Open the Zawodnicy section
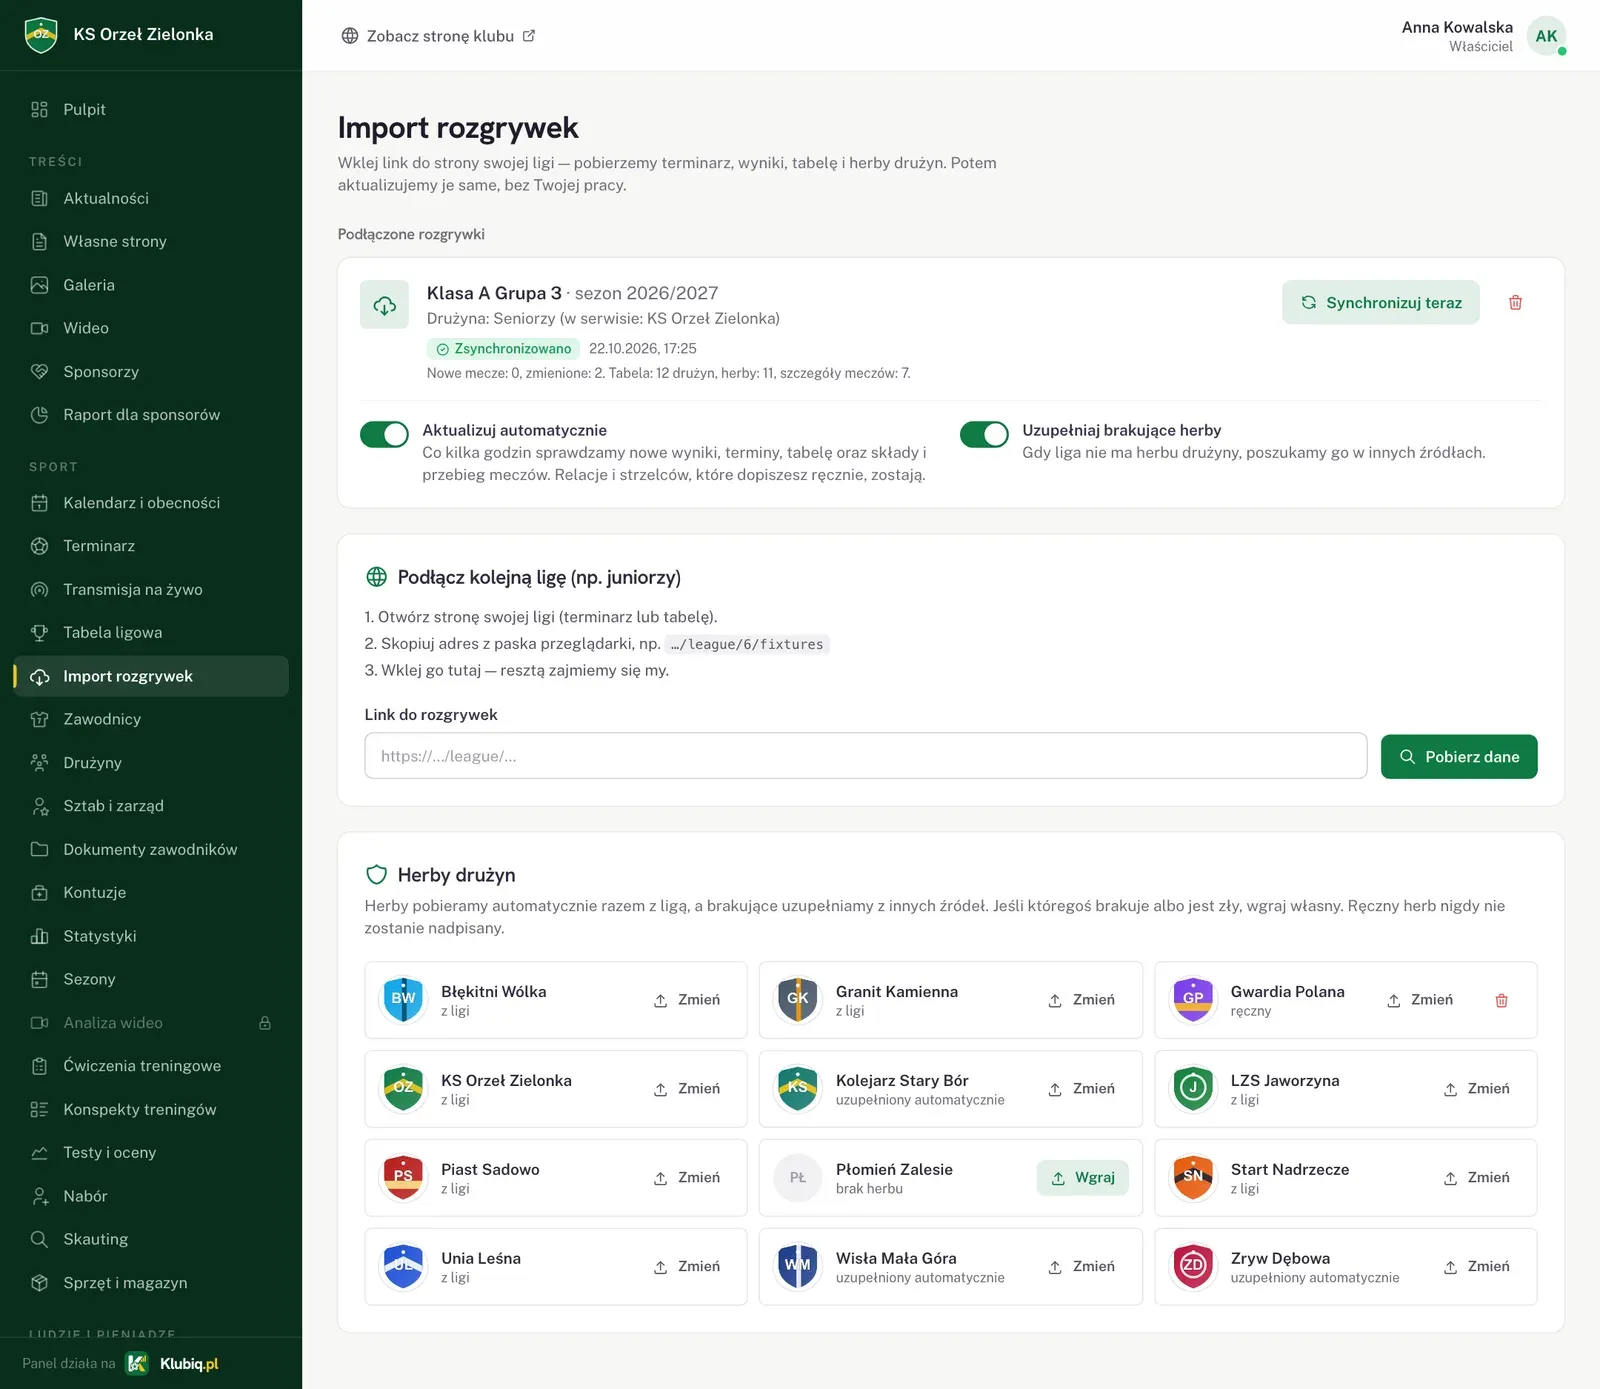The width and height of the screenshot is (1600, 1389). pyautogui.click(x=151, y=719)
